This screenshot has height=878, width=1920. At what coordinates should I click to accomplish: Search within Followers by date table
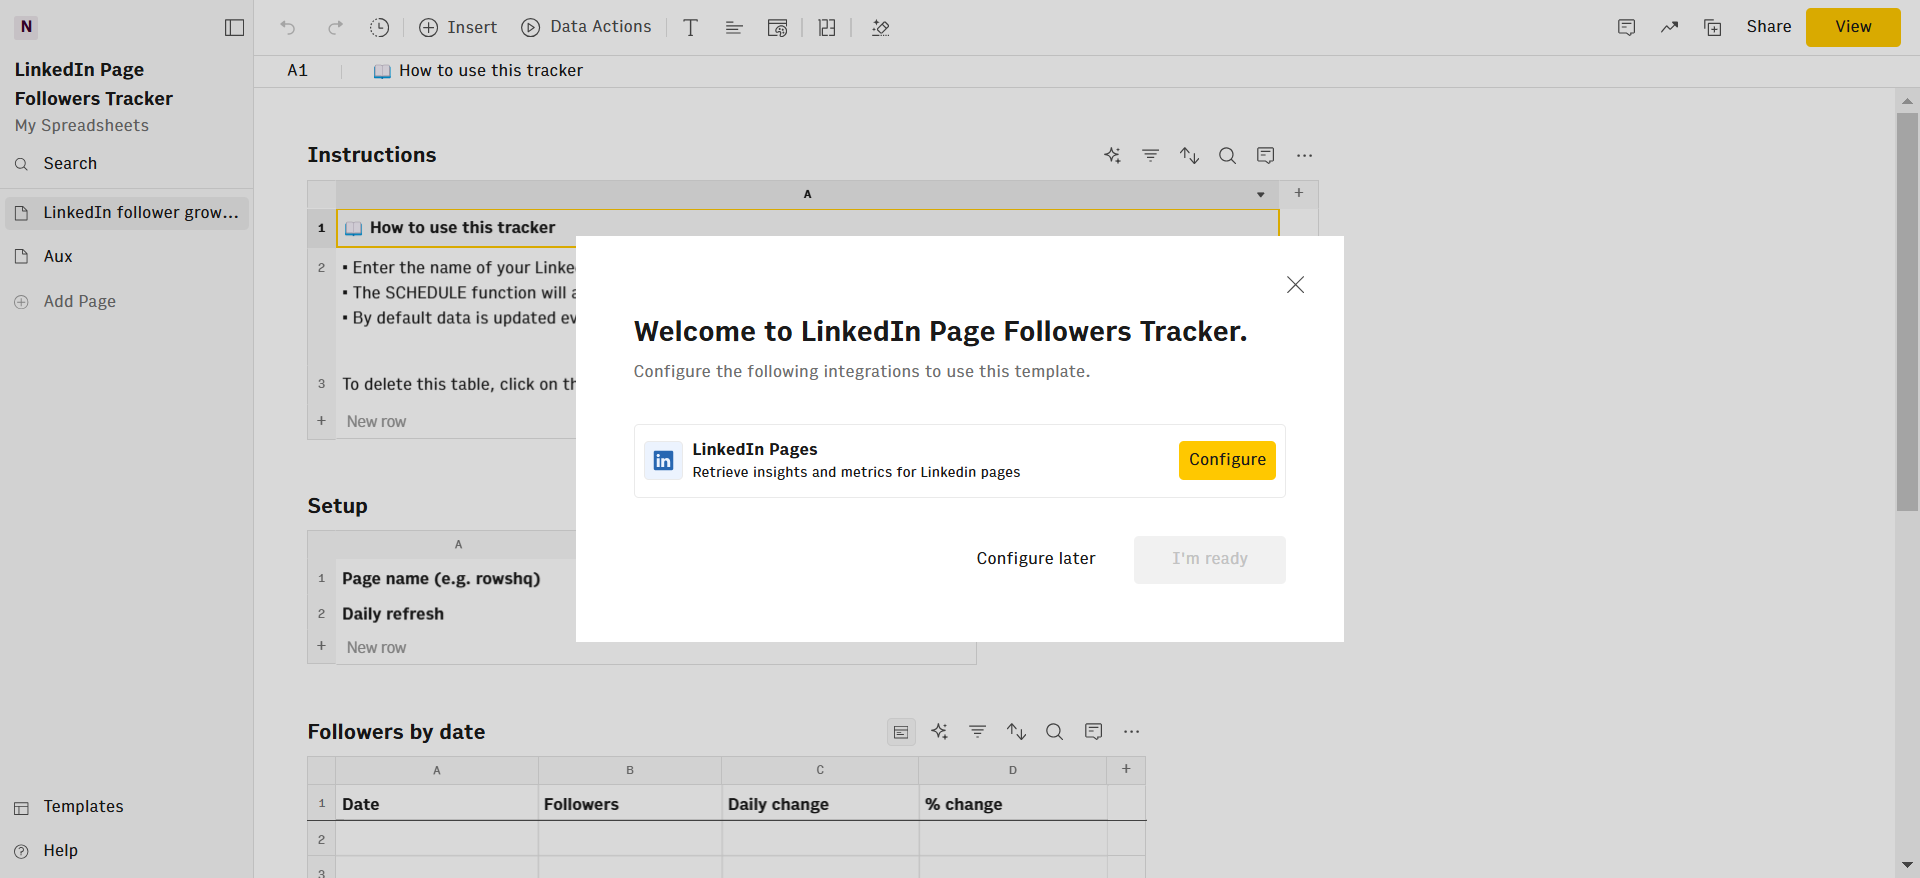point(1054,732)
